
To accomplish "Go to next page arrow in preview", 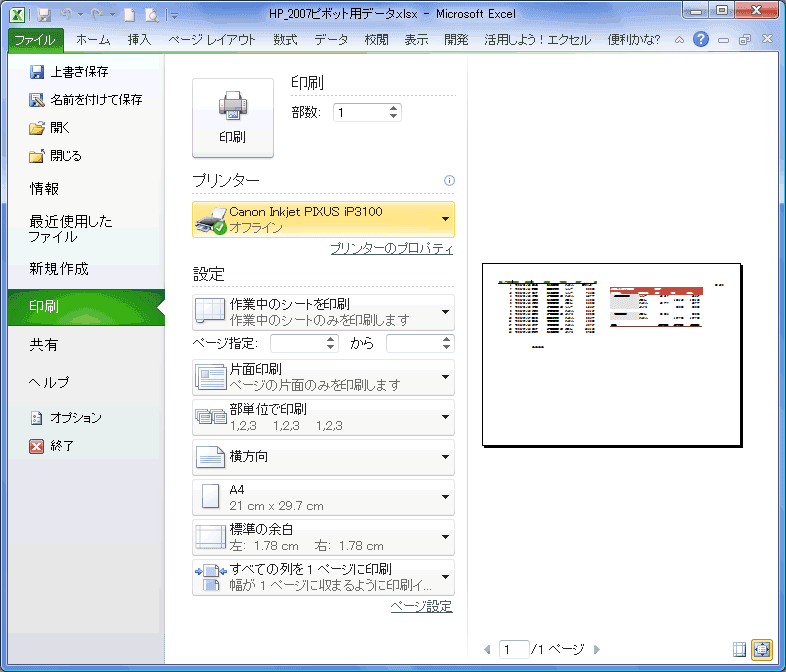I will [x=597, y=649].
